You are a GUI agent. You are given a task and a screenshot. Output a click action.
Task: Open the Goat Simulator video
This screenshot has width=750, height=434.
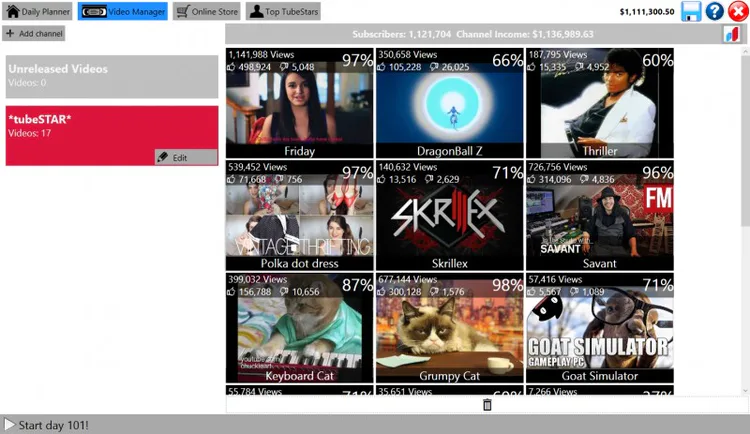point(600,328)
